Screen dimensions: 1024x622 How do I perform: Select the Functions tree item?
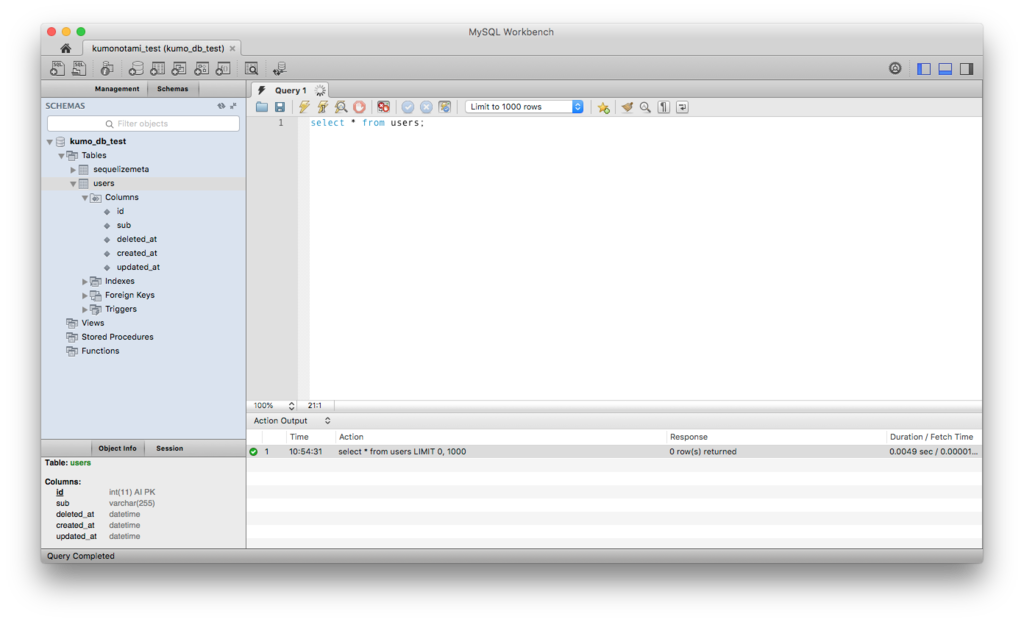point(100,351)
